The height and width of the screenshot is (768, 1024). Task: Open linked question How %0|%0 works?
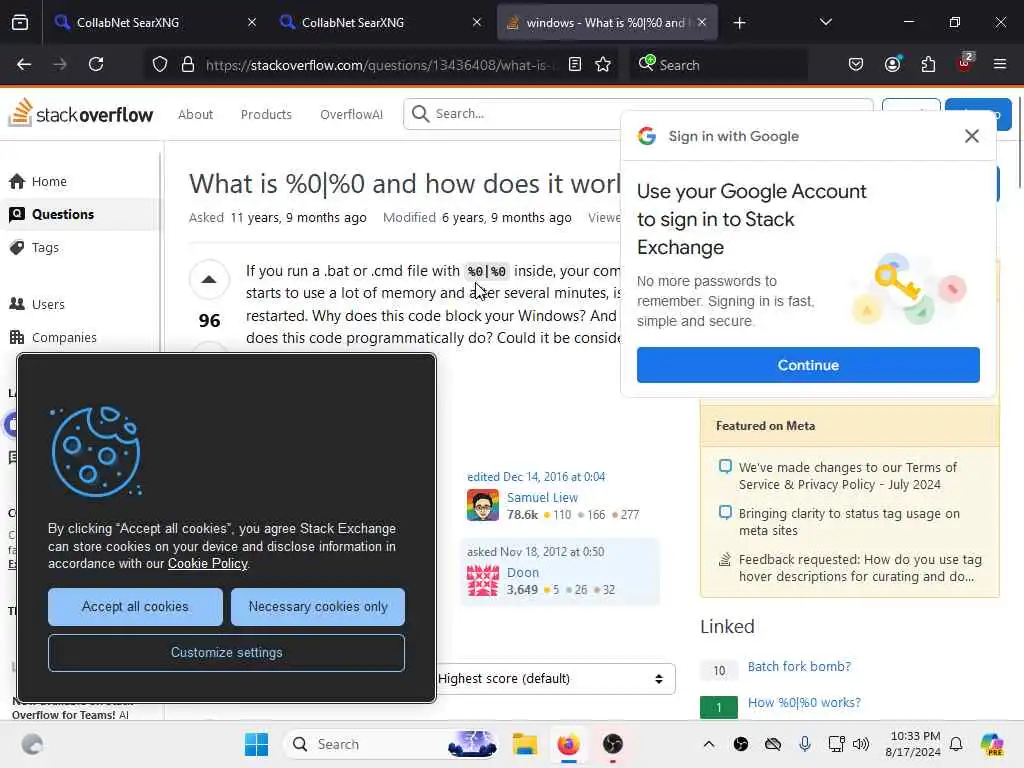click(804, 703)
